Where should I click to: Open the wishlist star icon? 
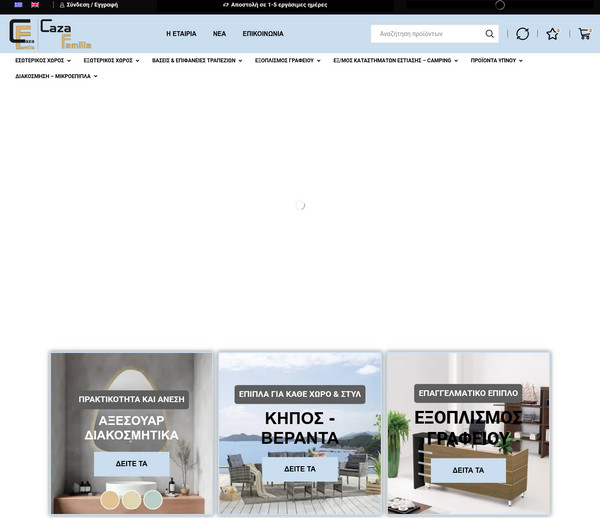[x=553, y=34]
